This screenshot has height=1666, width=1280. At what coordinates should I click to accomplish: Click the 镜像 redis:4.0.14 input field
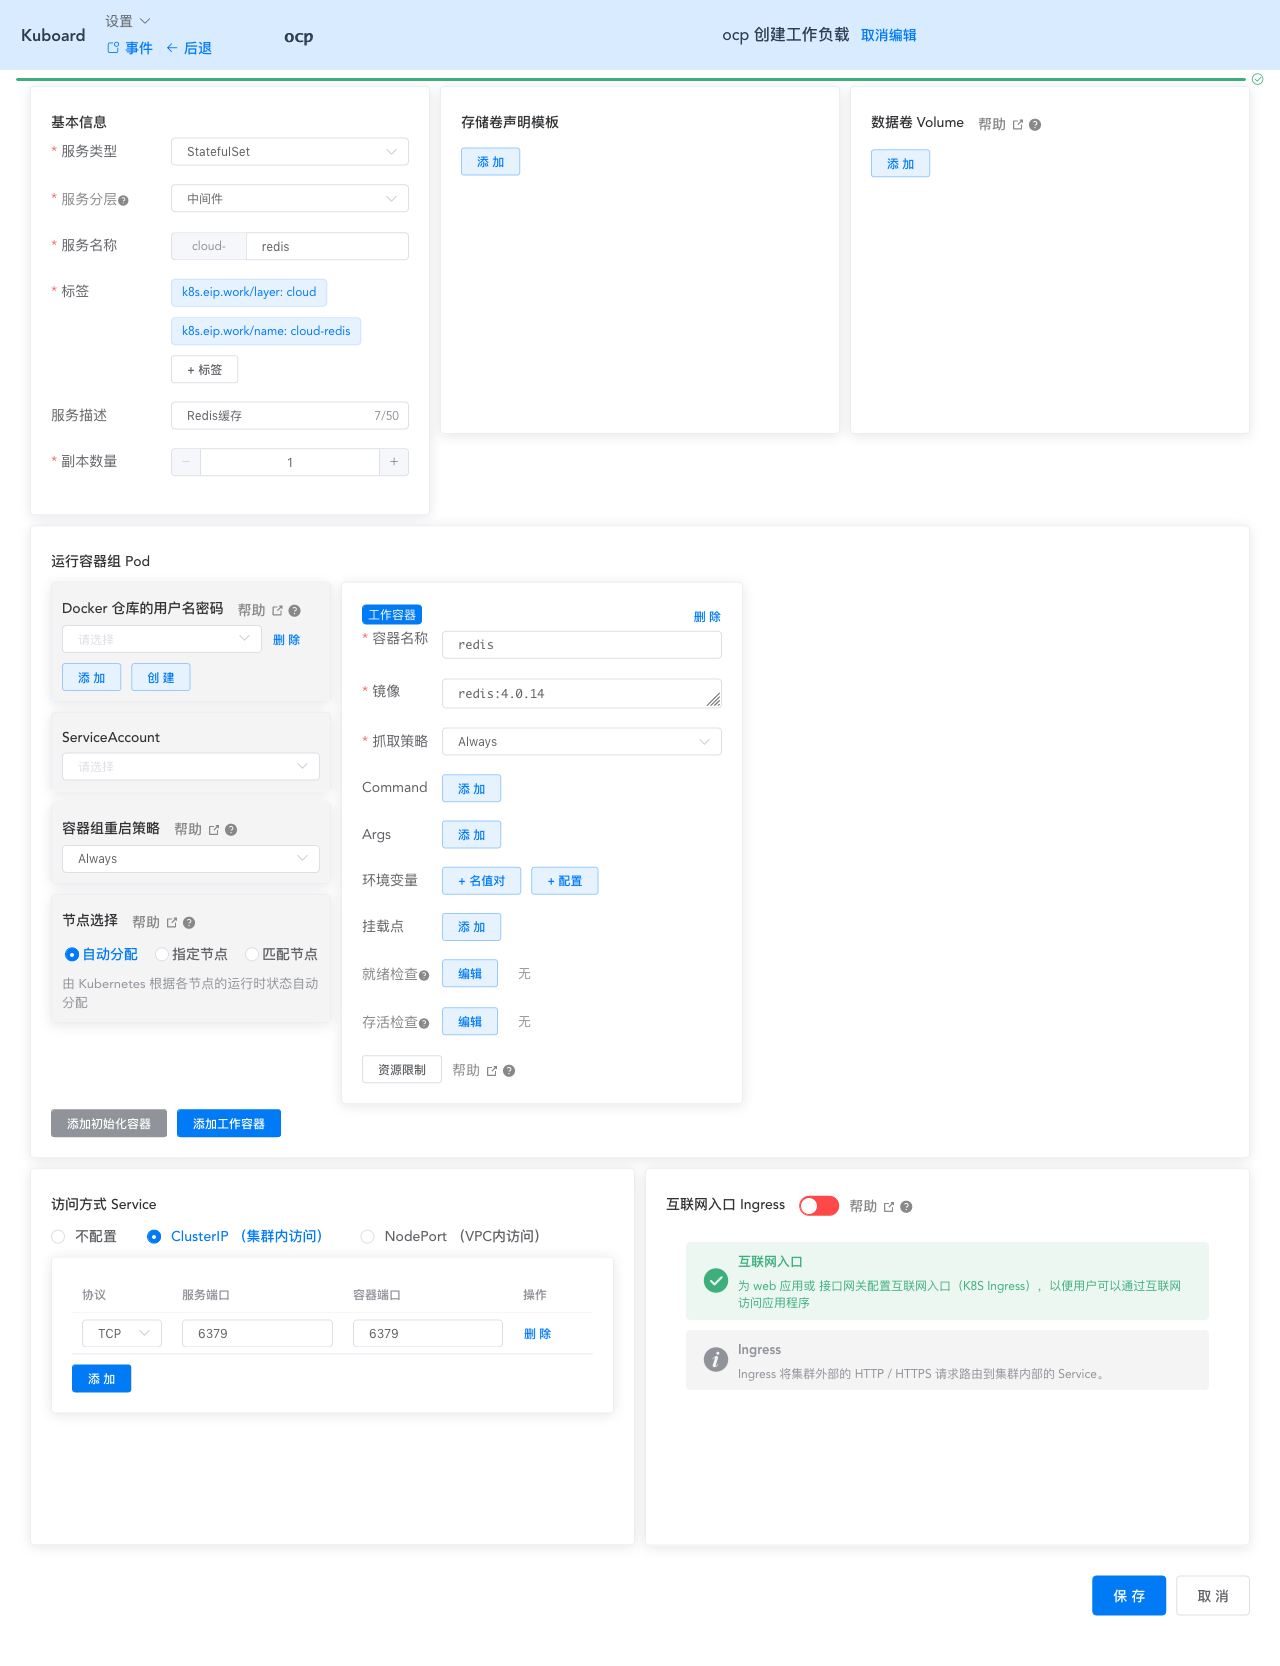point(582,694)
